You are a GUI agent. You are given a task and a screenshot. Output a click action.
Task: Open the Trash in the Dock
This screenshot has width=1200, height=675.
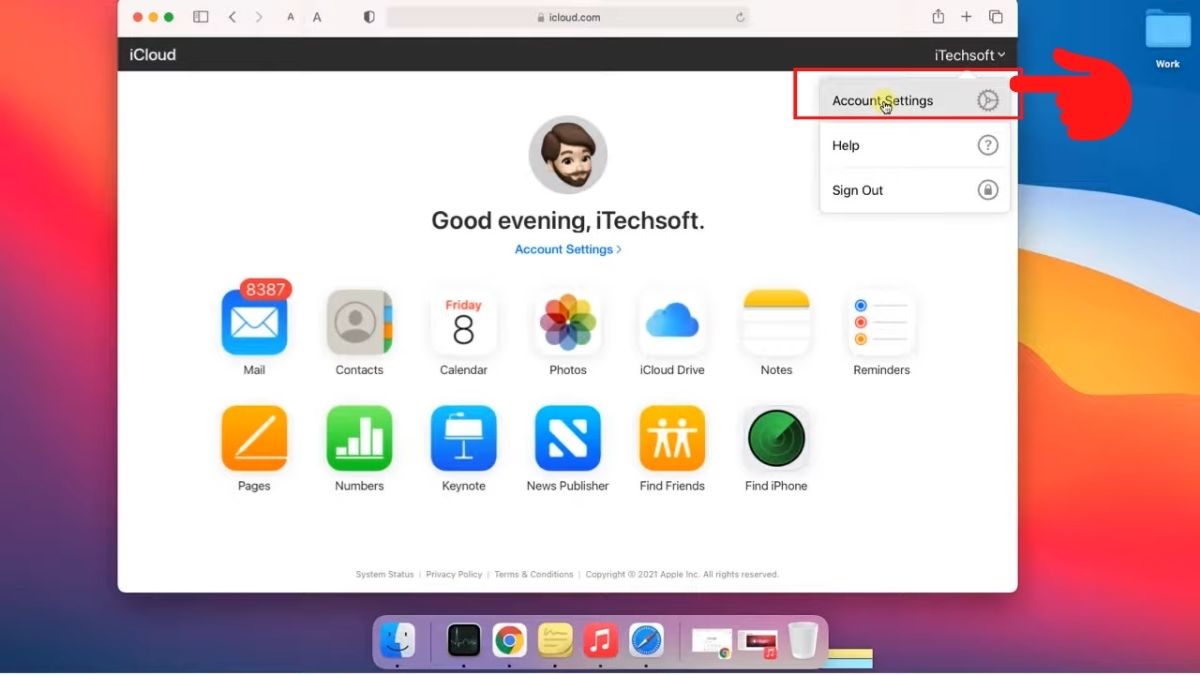point(803,640)
